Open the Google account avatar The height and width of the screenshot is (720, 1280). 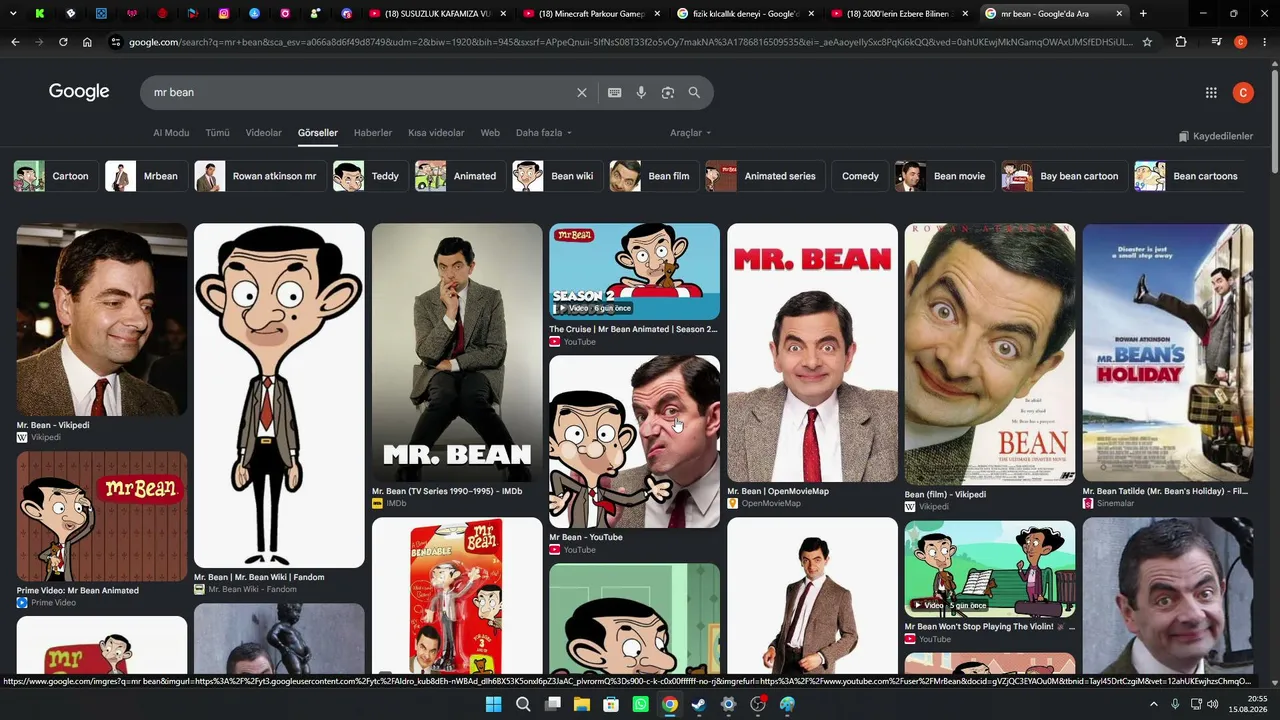coord(1243,92)
